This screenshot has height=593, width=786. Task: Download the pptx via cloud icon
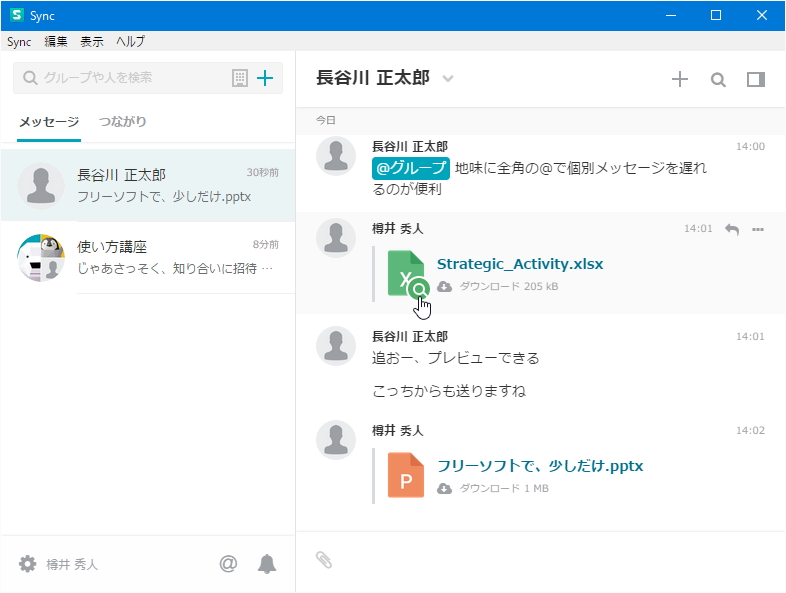444,488
